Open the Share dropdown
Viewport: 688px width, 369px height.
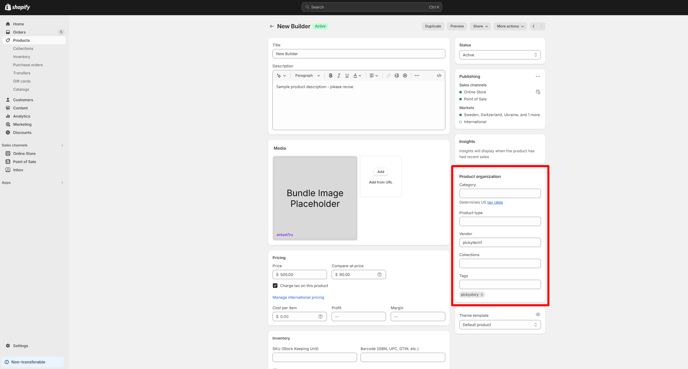coord(480,26)
